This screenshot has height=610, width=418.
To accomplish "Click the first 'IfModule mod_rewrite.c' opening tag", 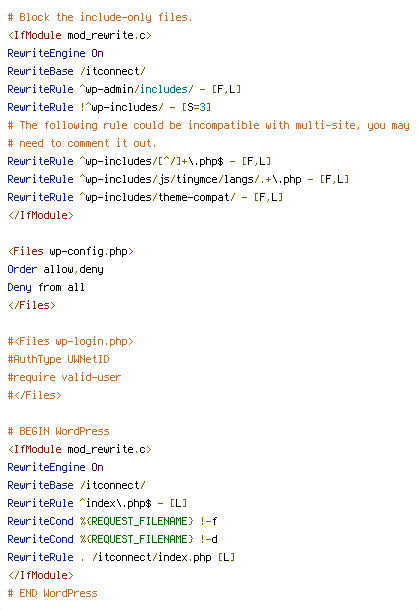I will tap(79, 35).
